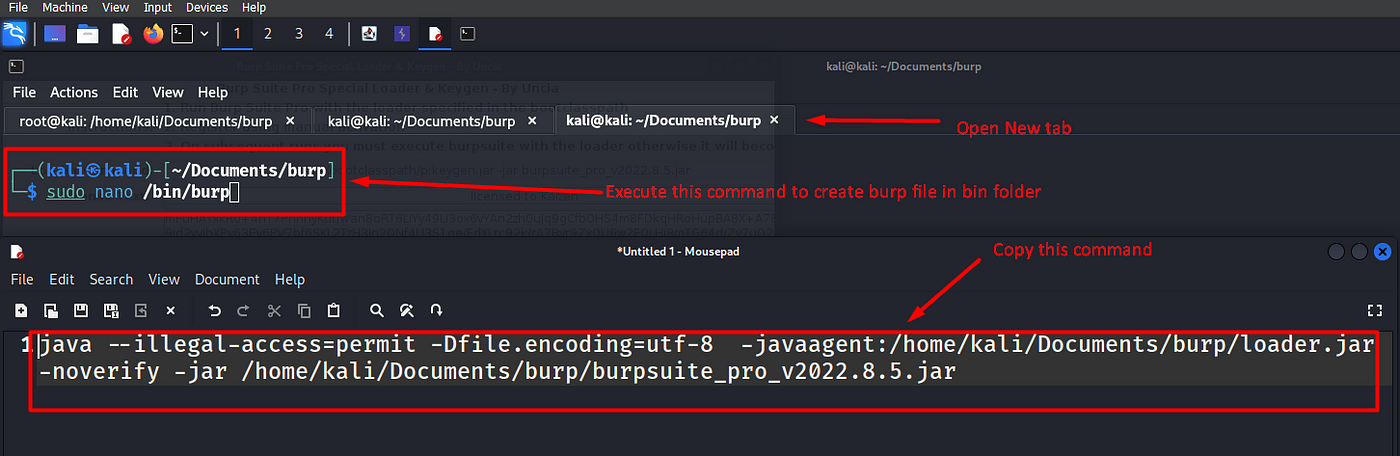Click the second Mousepad toolbar file icon
This screenshot has width=1400, height=456.
(x=51, y=310)
